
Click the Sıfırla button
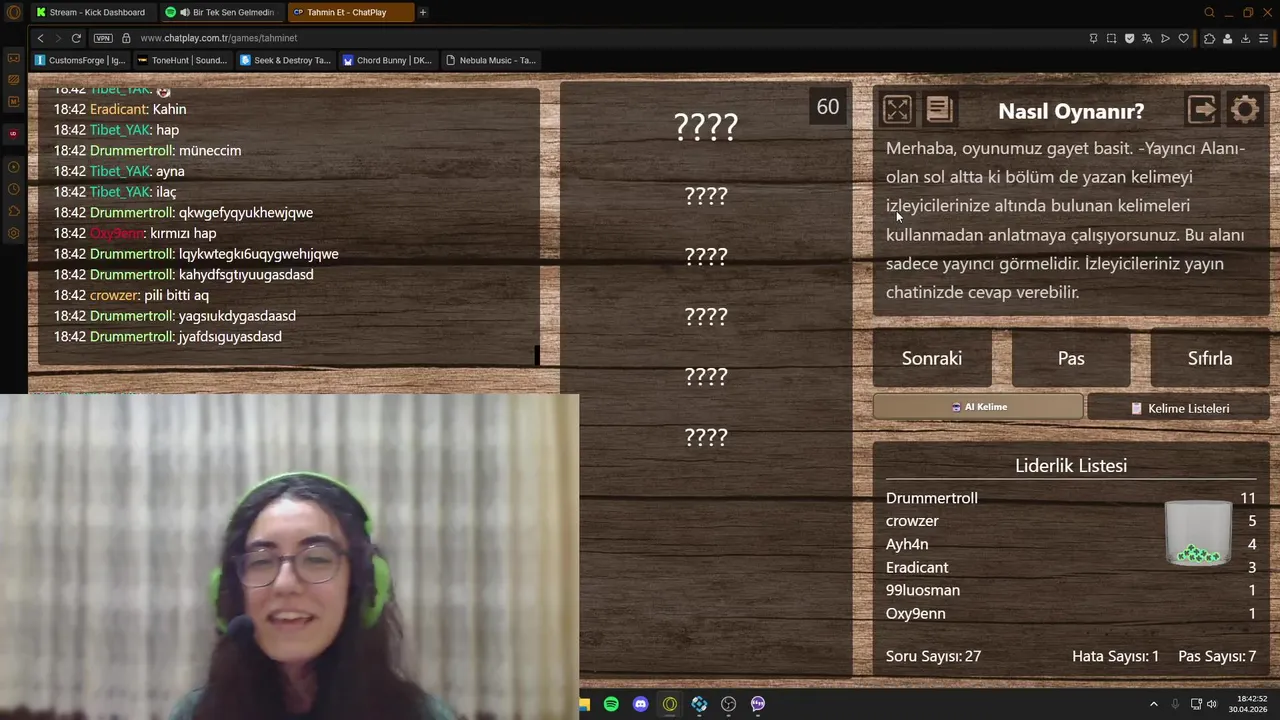tap(1210, 358)
